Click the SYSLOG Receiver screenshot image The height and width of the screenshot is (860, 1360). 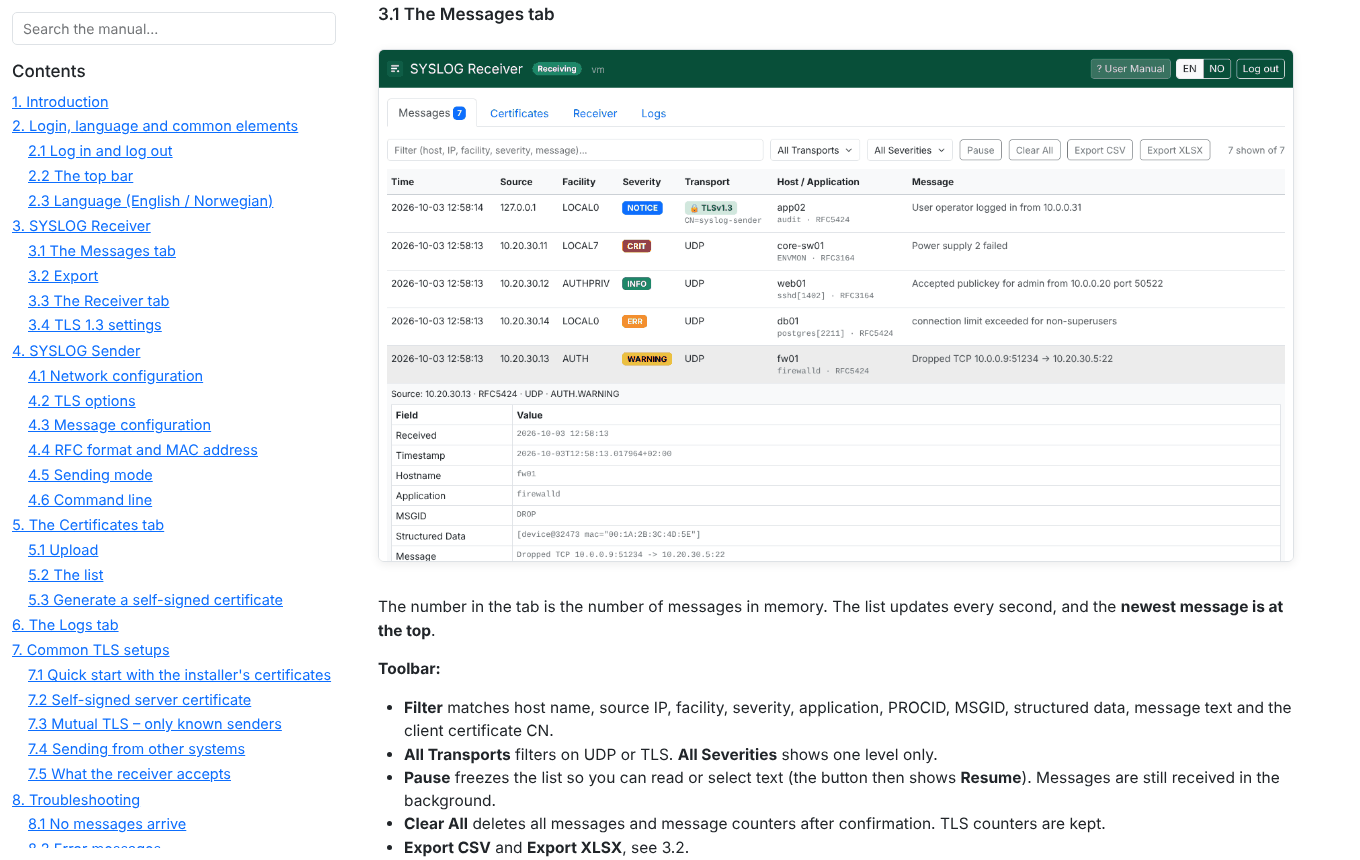836,306
